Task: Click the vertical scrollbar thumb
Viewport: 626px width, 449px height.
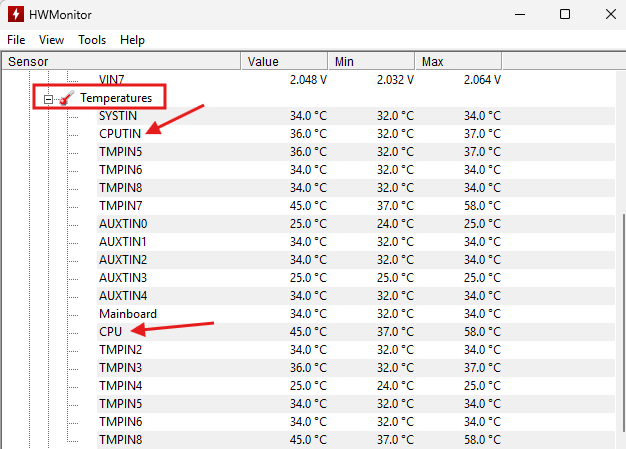Action: [x=623, y=322]
